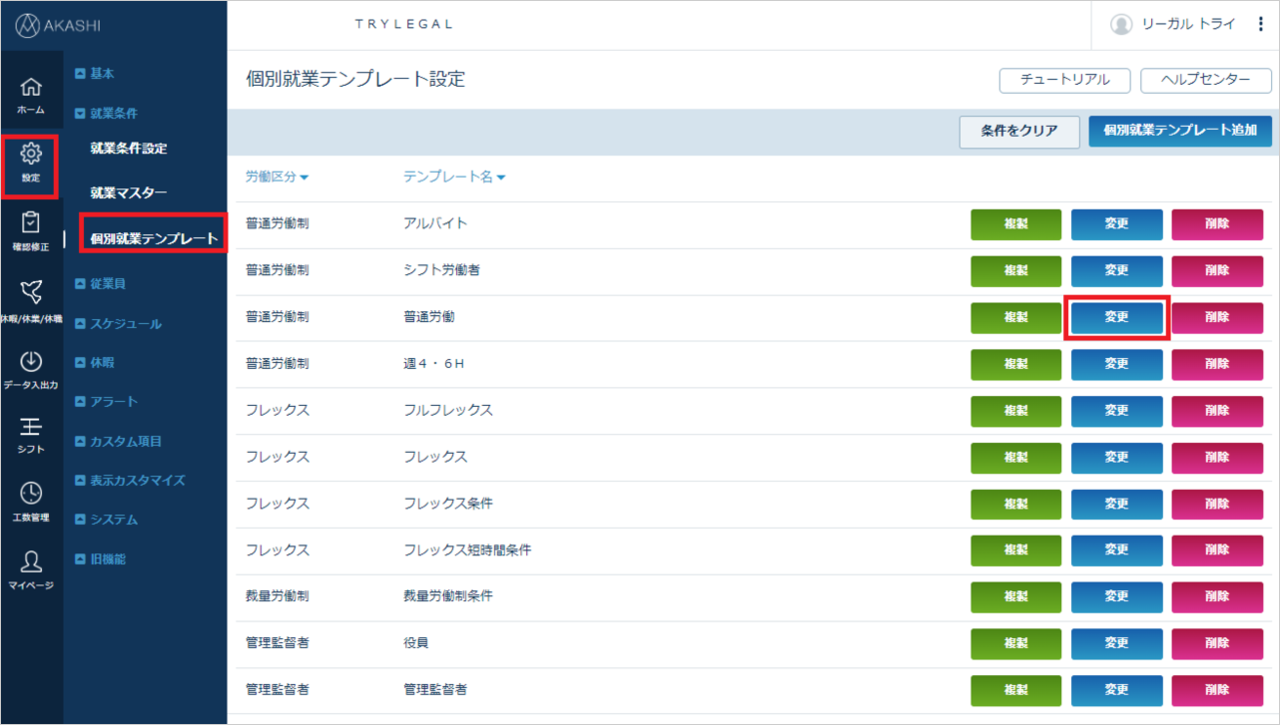Click 個別就業テンプレート追加 button
This screenshot has height=725, width=1280.
pyautogui.click(x=1180, y=131)
